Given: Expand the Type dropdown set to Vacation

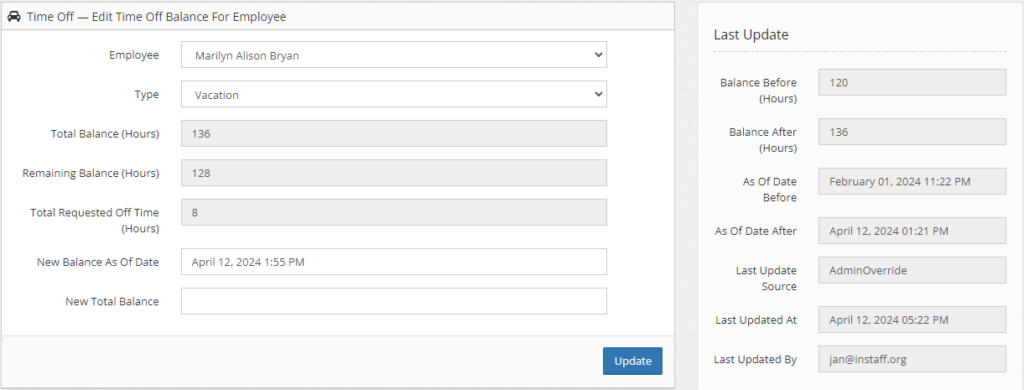Looking at the screenshot, I should coord(394,94).
